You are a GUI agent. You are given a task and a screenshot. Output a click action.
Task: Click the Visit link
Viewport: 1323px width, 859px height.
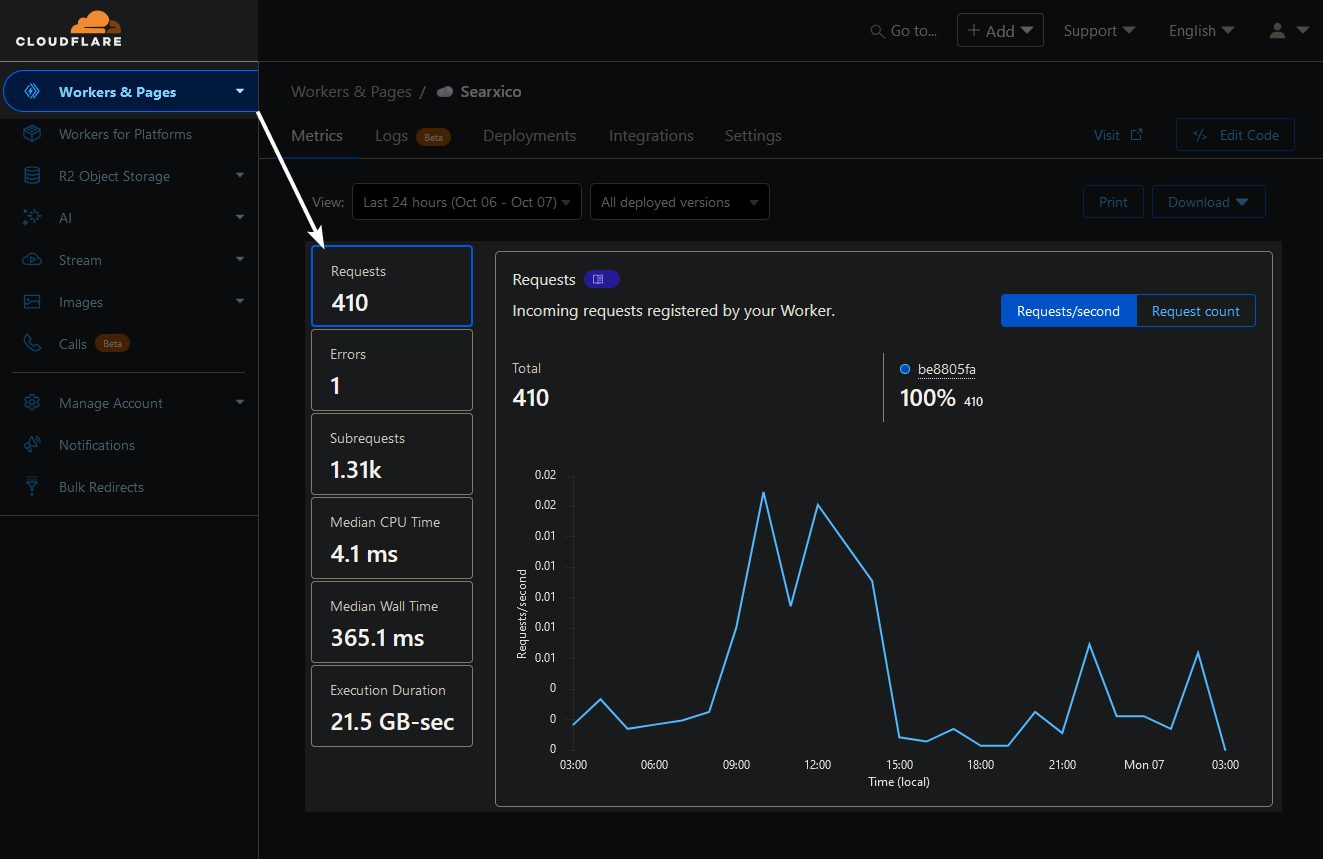[1106, 135]
